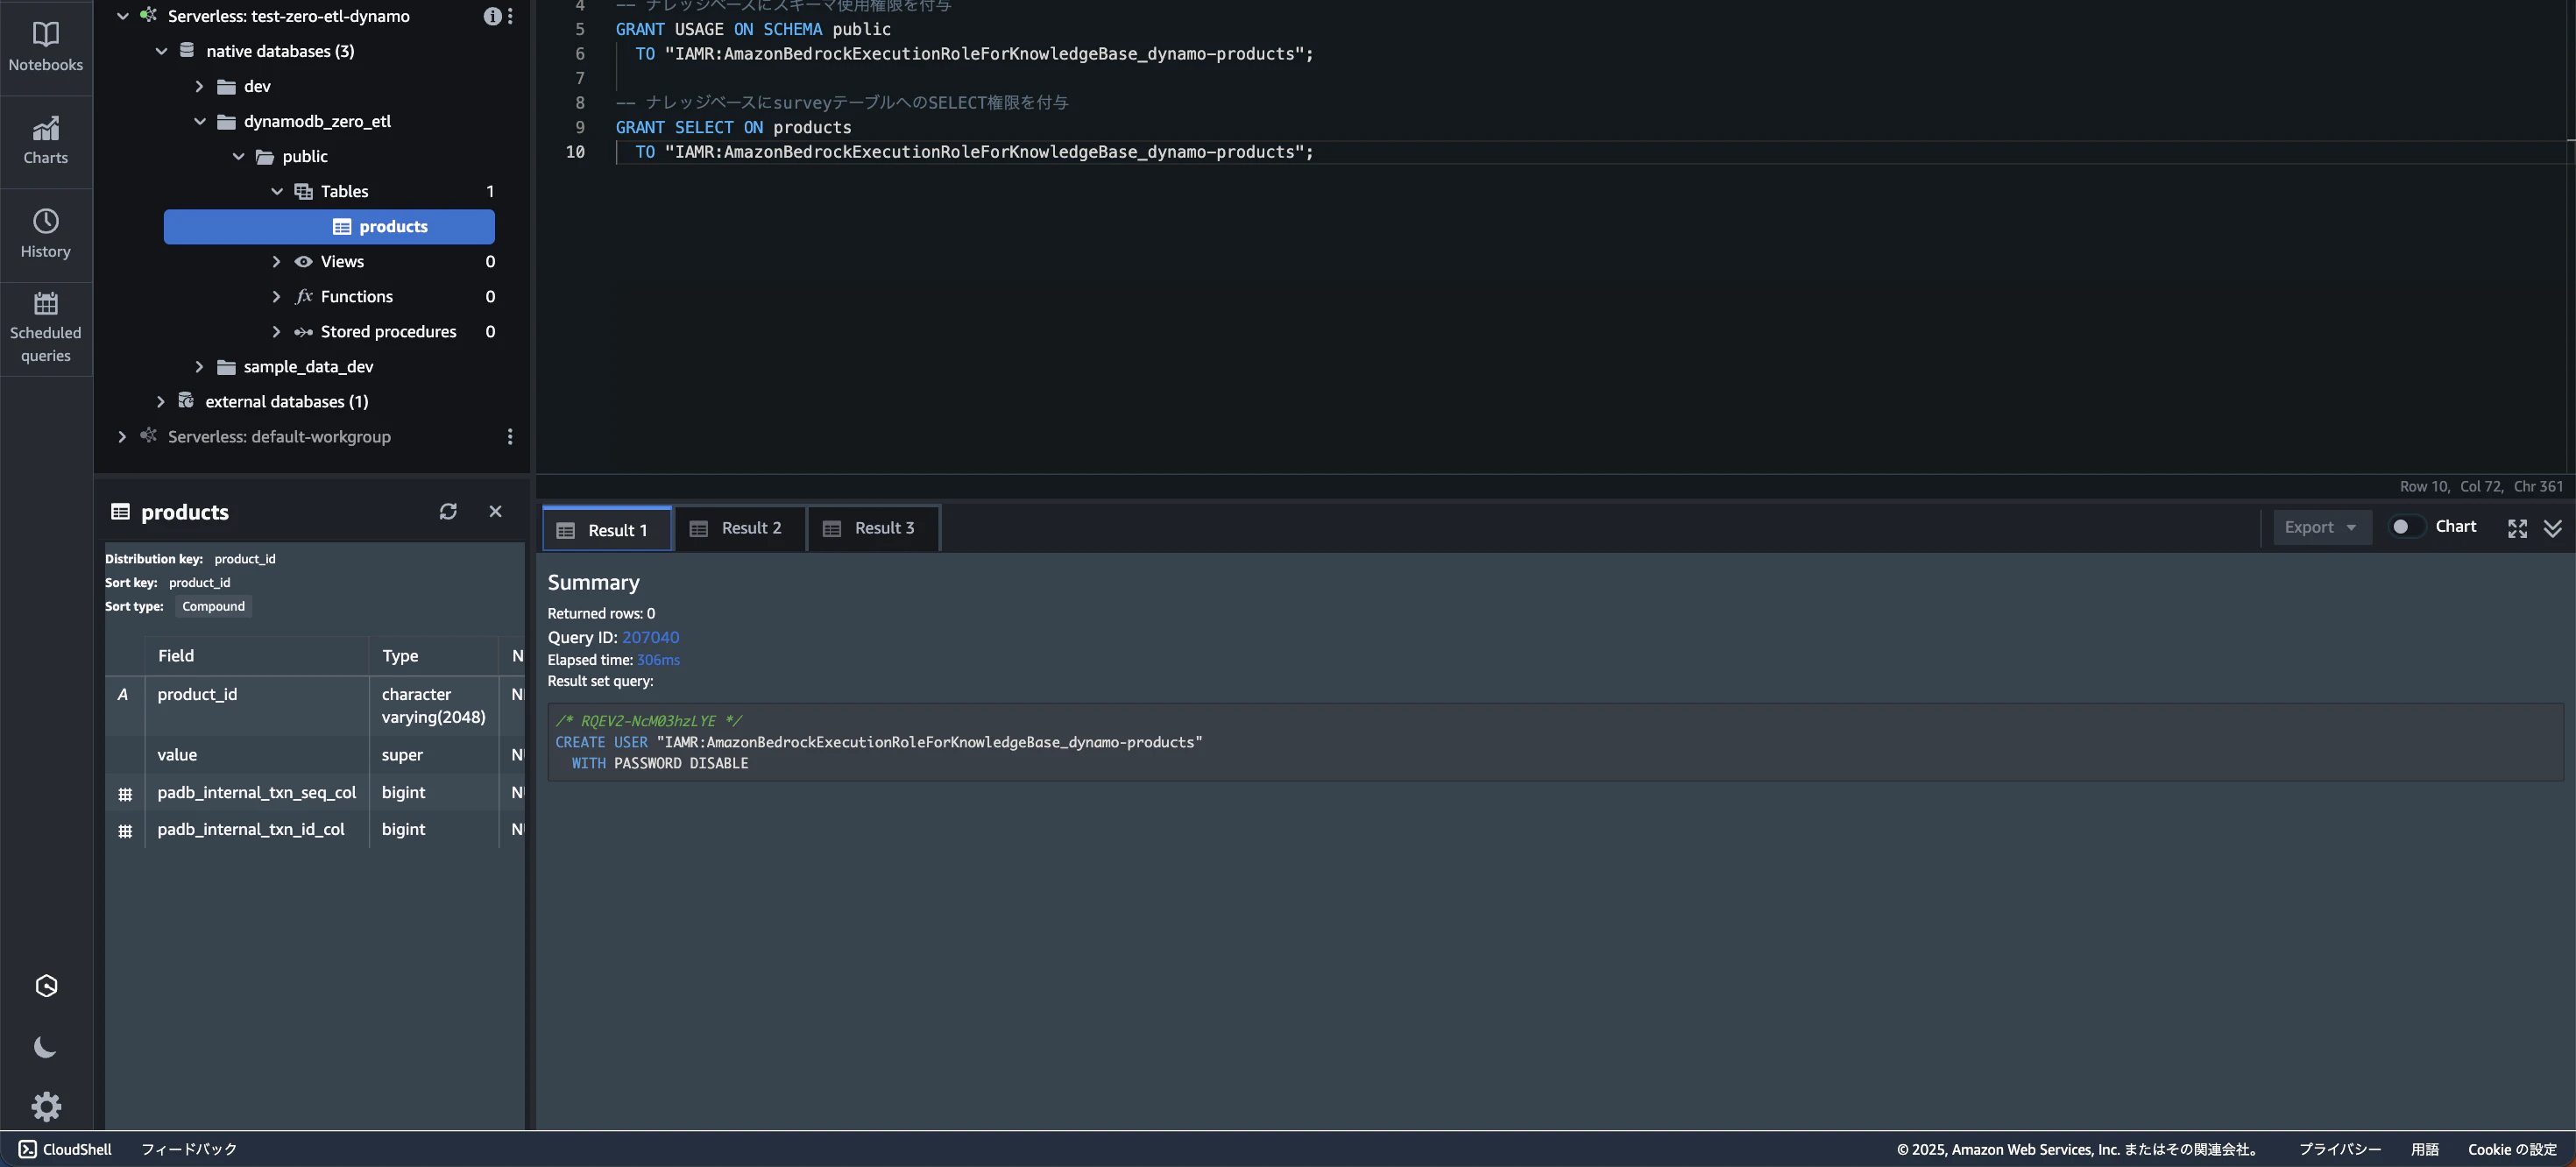Collapse the results pane chevrons
The image size is (2576, 1167).
coord(2552,528)
